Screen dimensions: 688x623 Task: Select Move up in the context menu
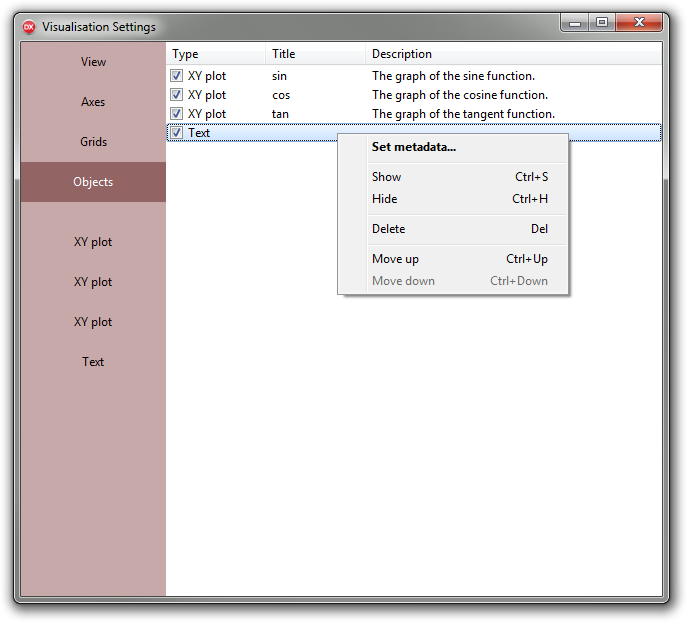(396, 259)
